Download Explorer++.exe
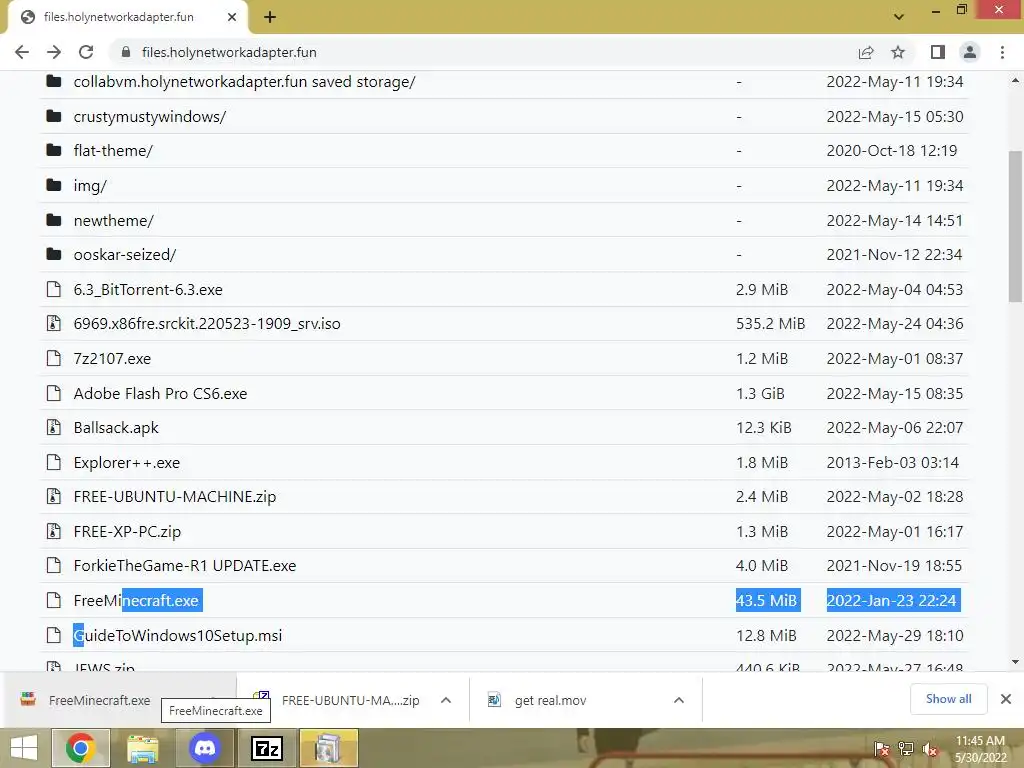1024x768 pixels. click(127, 462)
